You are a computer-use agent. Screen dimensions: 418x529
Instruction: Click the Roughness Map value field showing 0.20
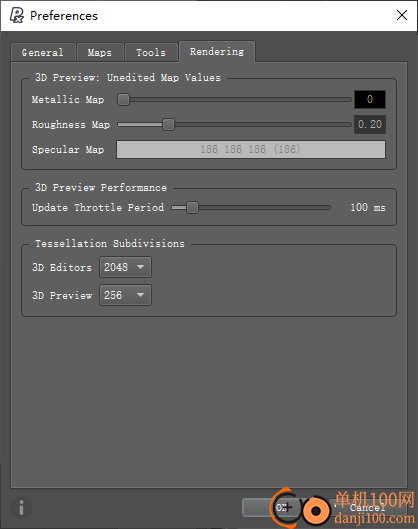370,124
